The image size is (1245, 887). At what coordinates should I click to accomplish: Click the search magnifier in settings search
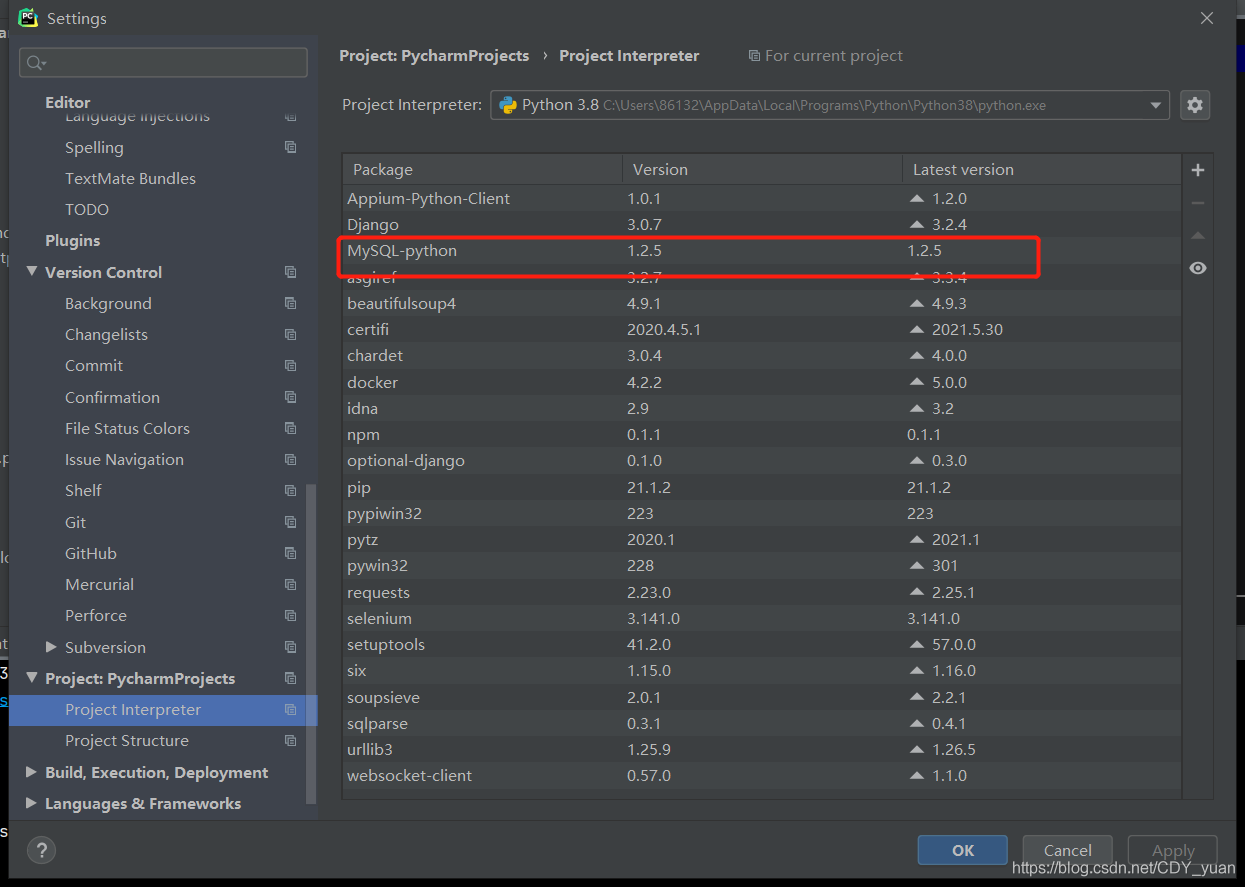click(35, 63)
